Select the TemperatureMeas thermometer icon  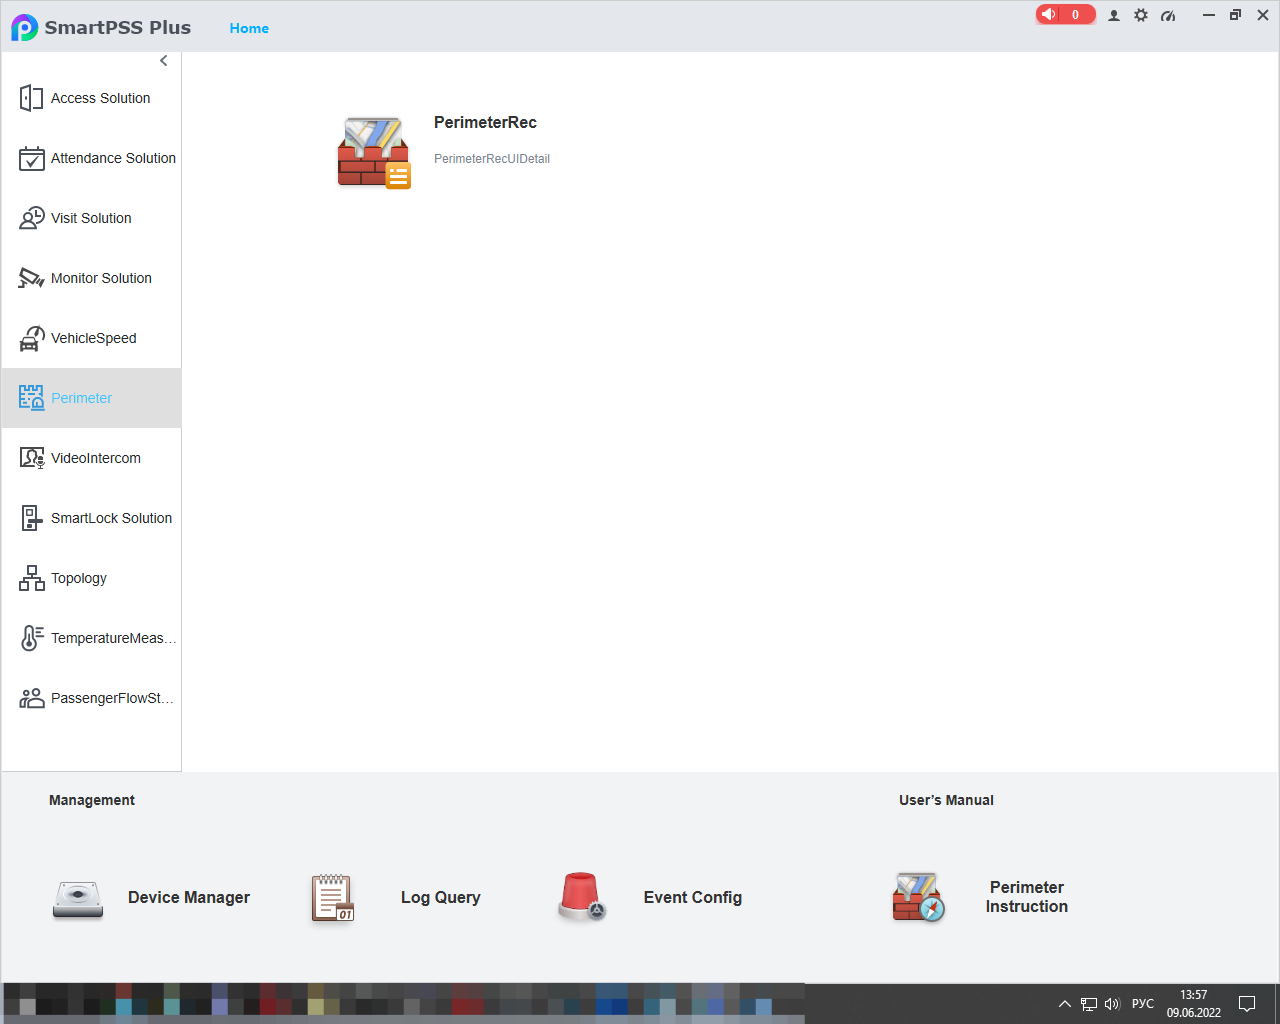[31, 638]
